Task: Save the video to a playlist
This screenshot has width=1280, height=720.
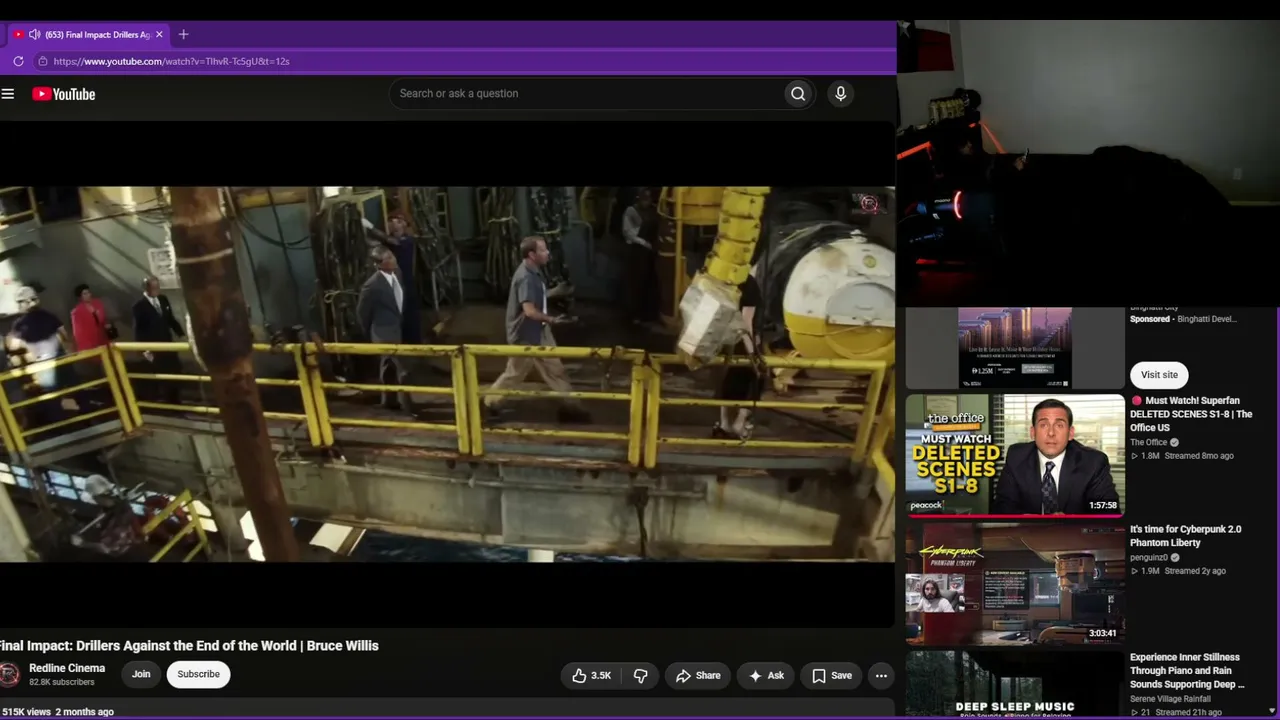Action: (831, 676)
